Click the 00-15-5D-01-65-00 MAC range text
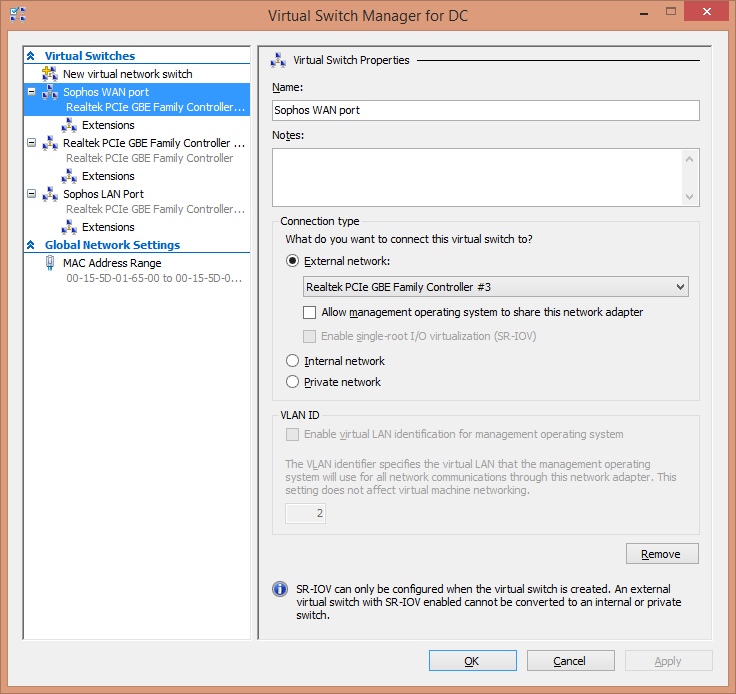Image resolution: width=736 pixels, height=694 pixels. click(x=154, y=278)
